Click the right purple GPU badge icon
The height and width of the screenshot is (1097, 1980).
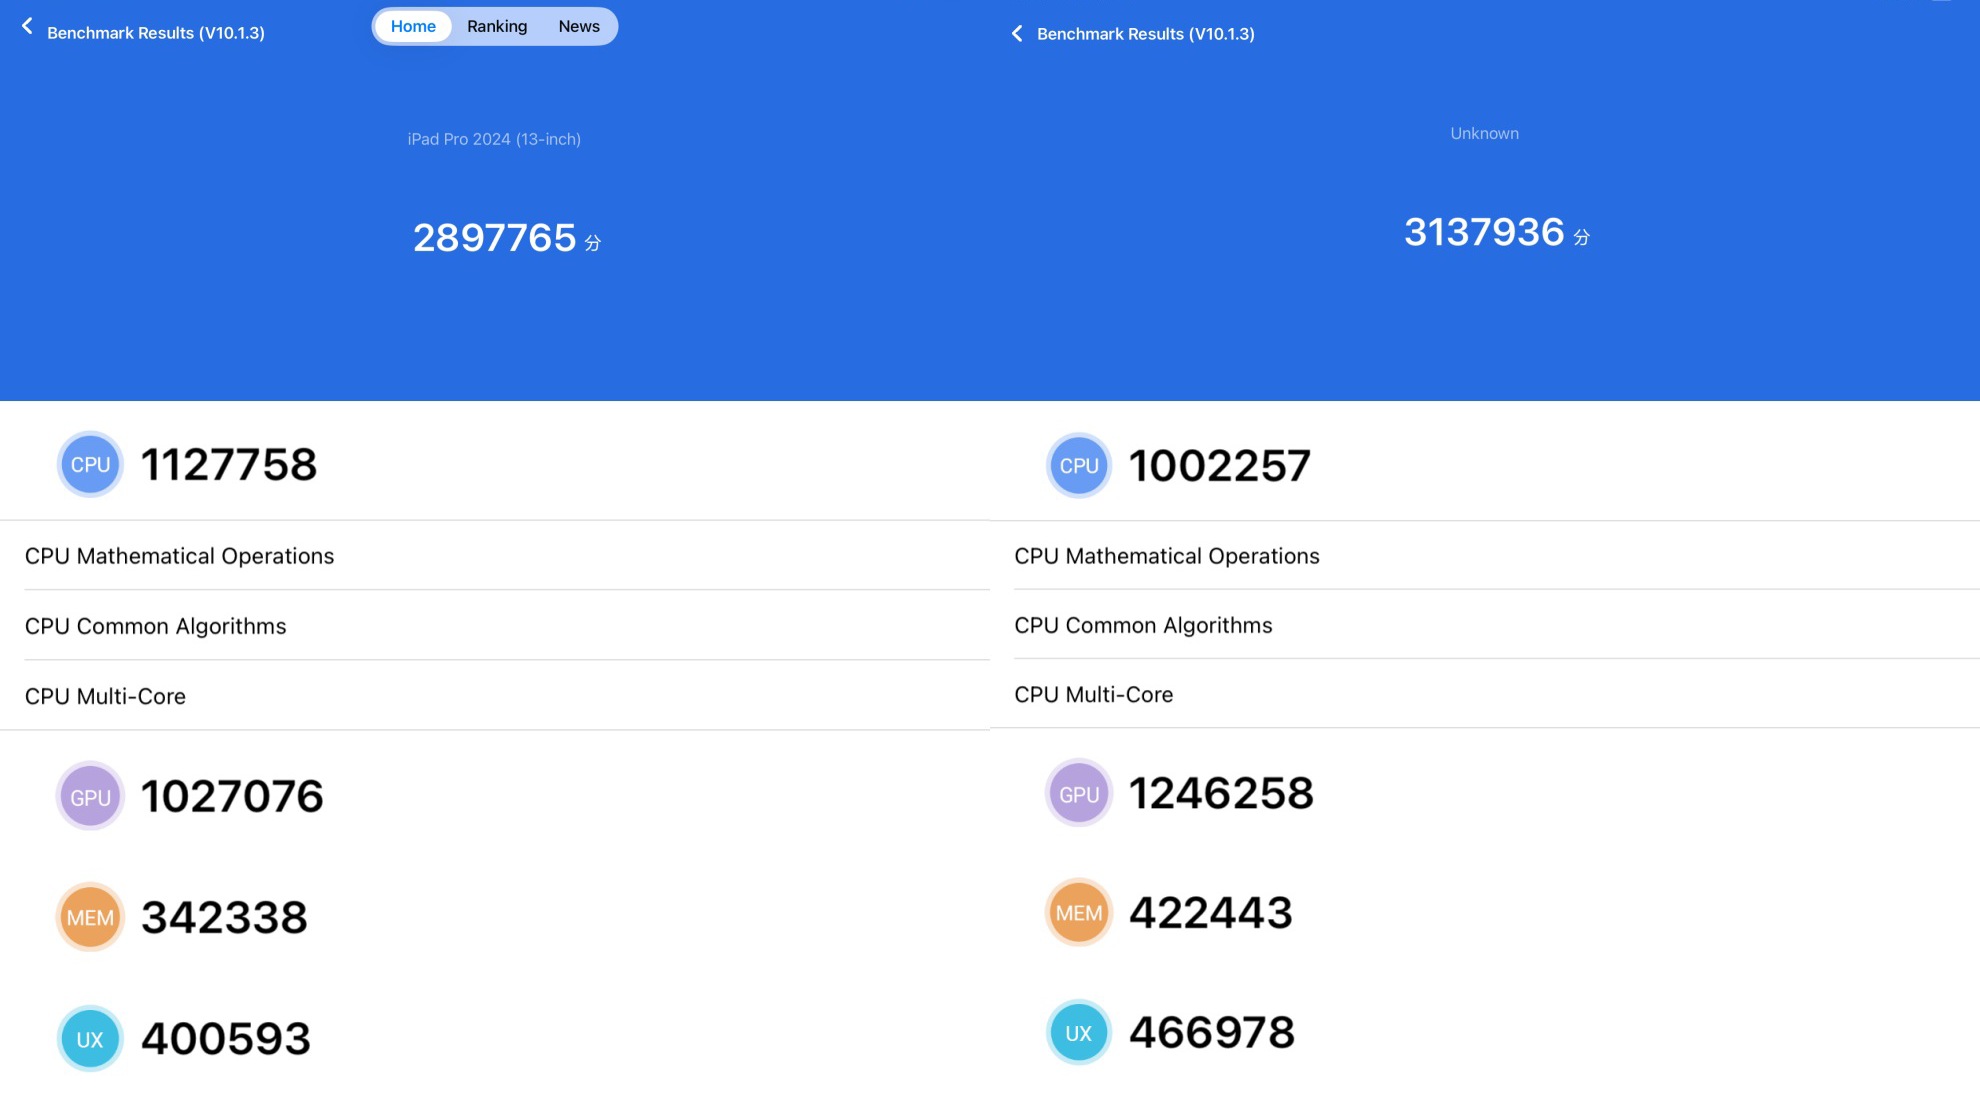click(1079, 794)
